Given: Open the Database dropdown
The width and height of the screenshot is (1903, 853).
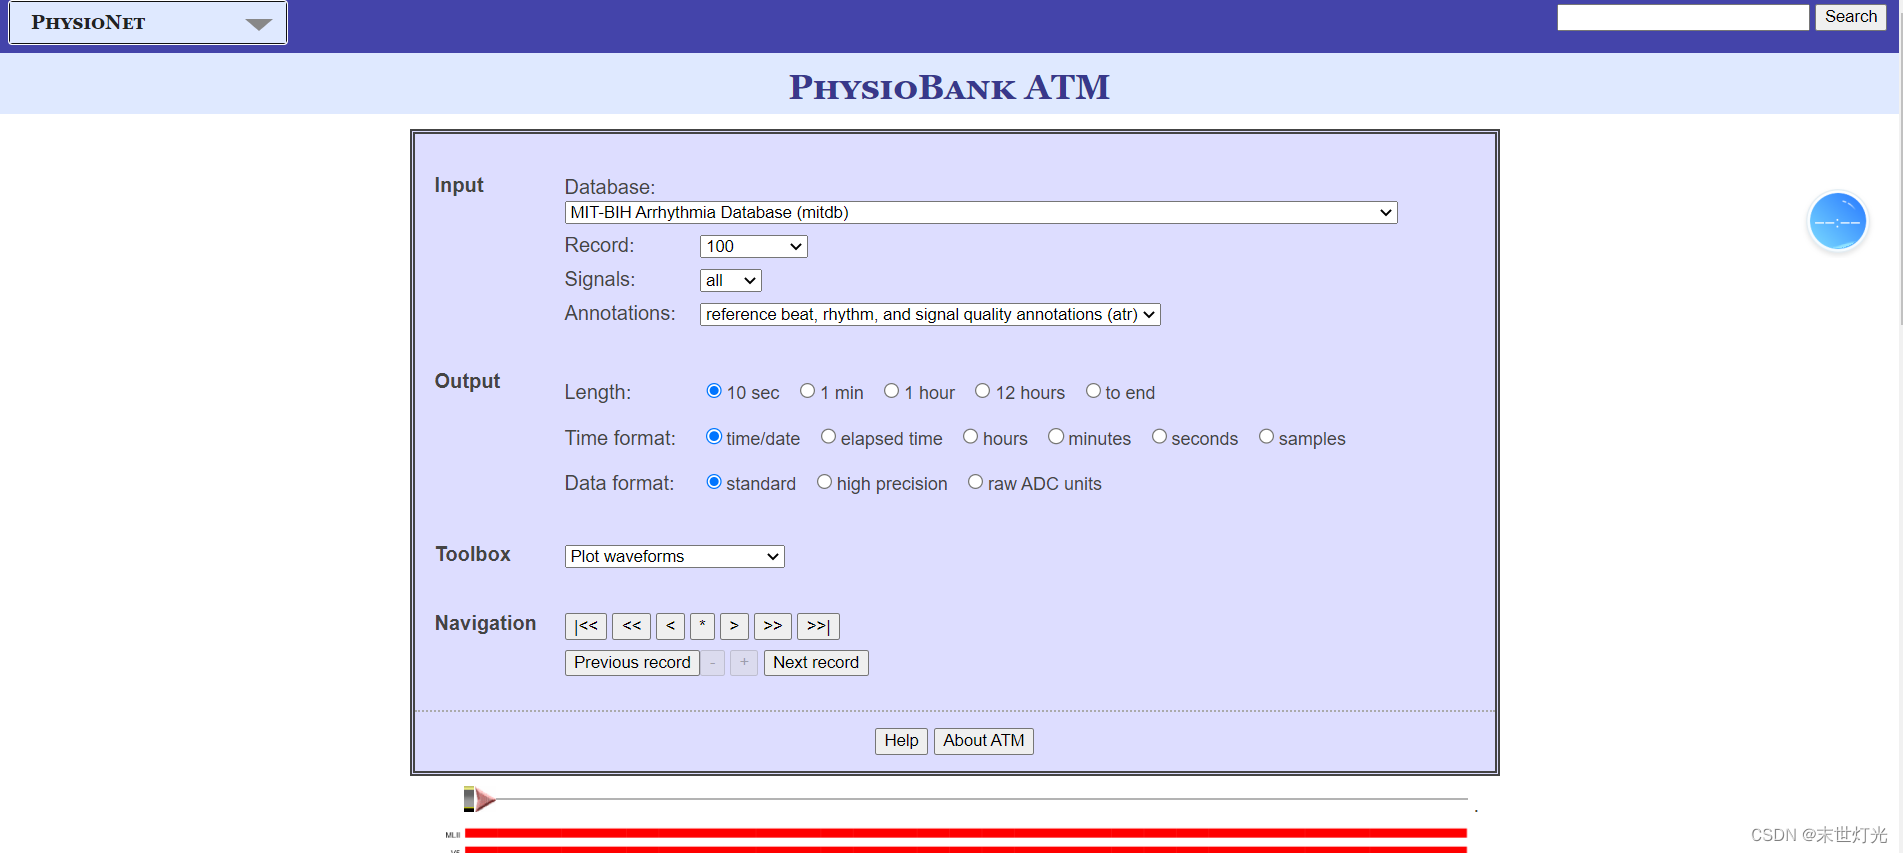Looking at the screenshot, I should (980, 212).
